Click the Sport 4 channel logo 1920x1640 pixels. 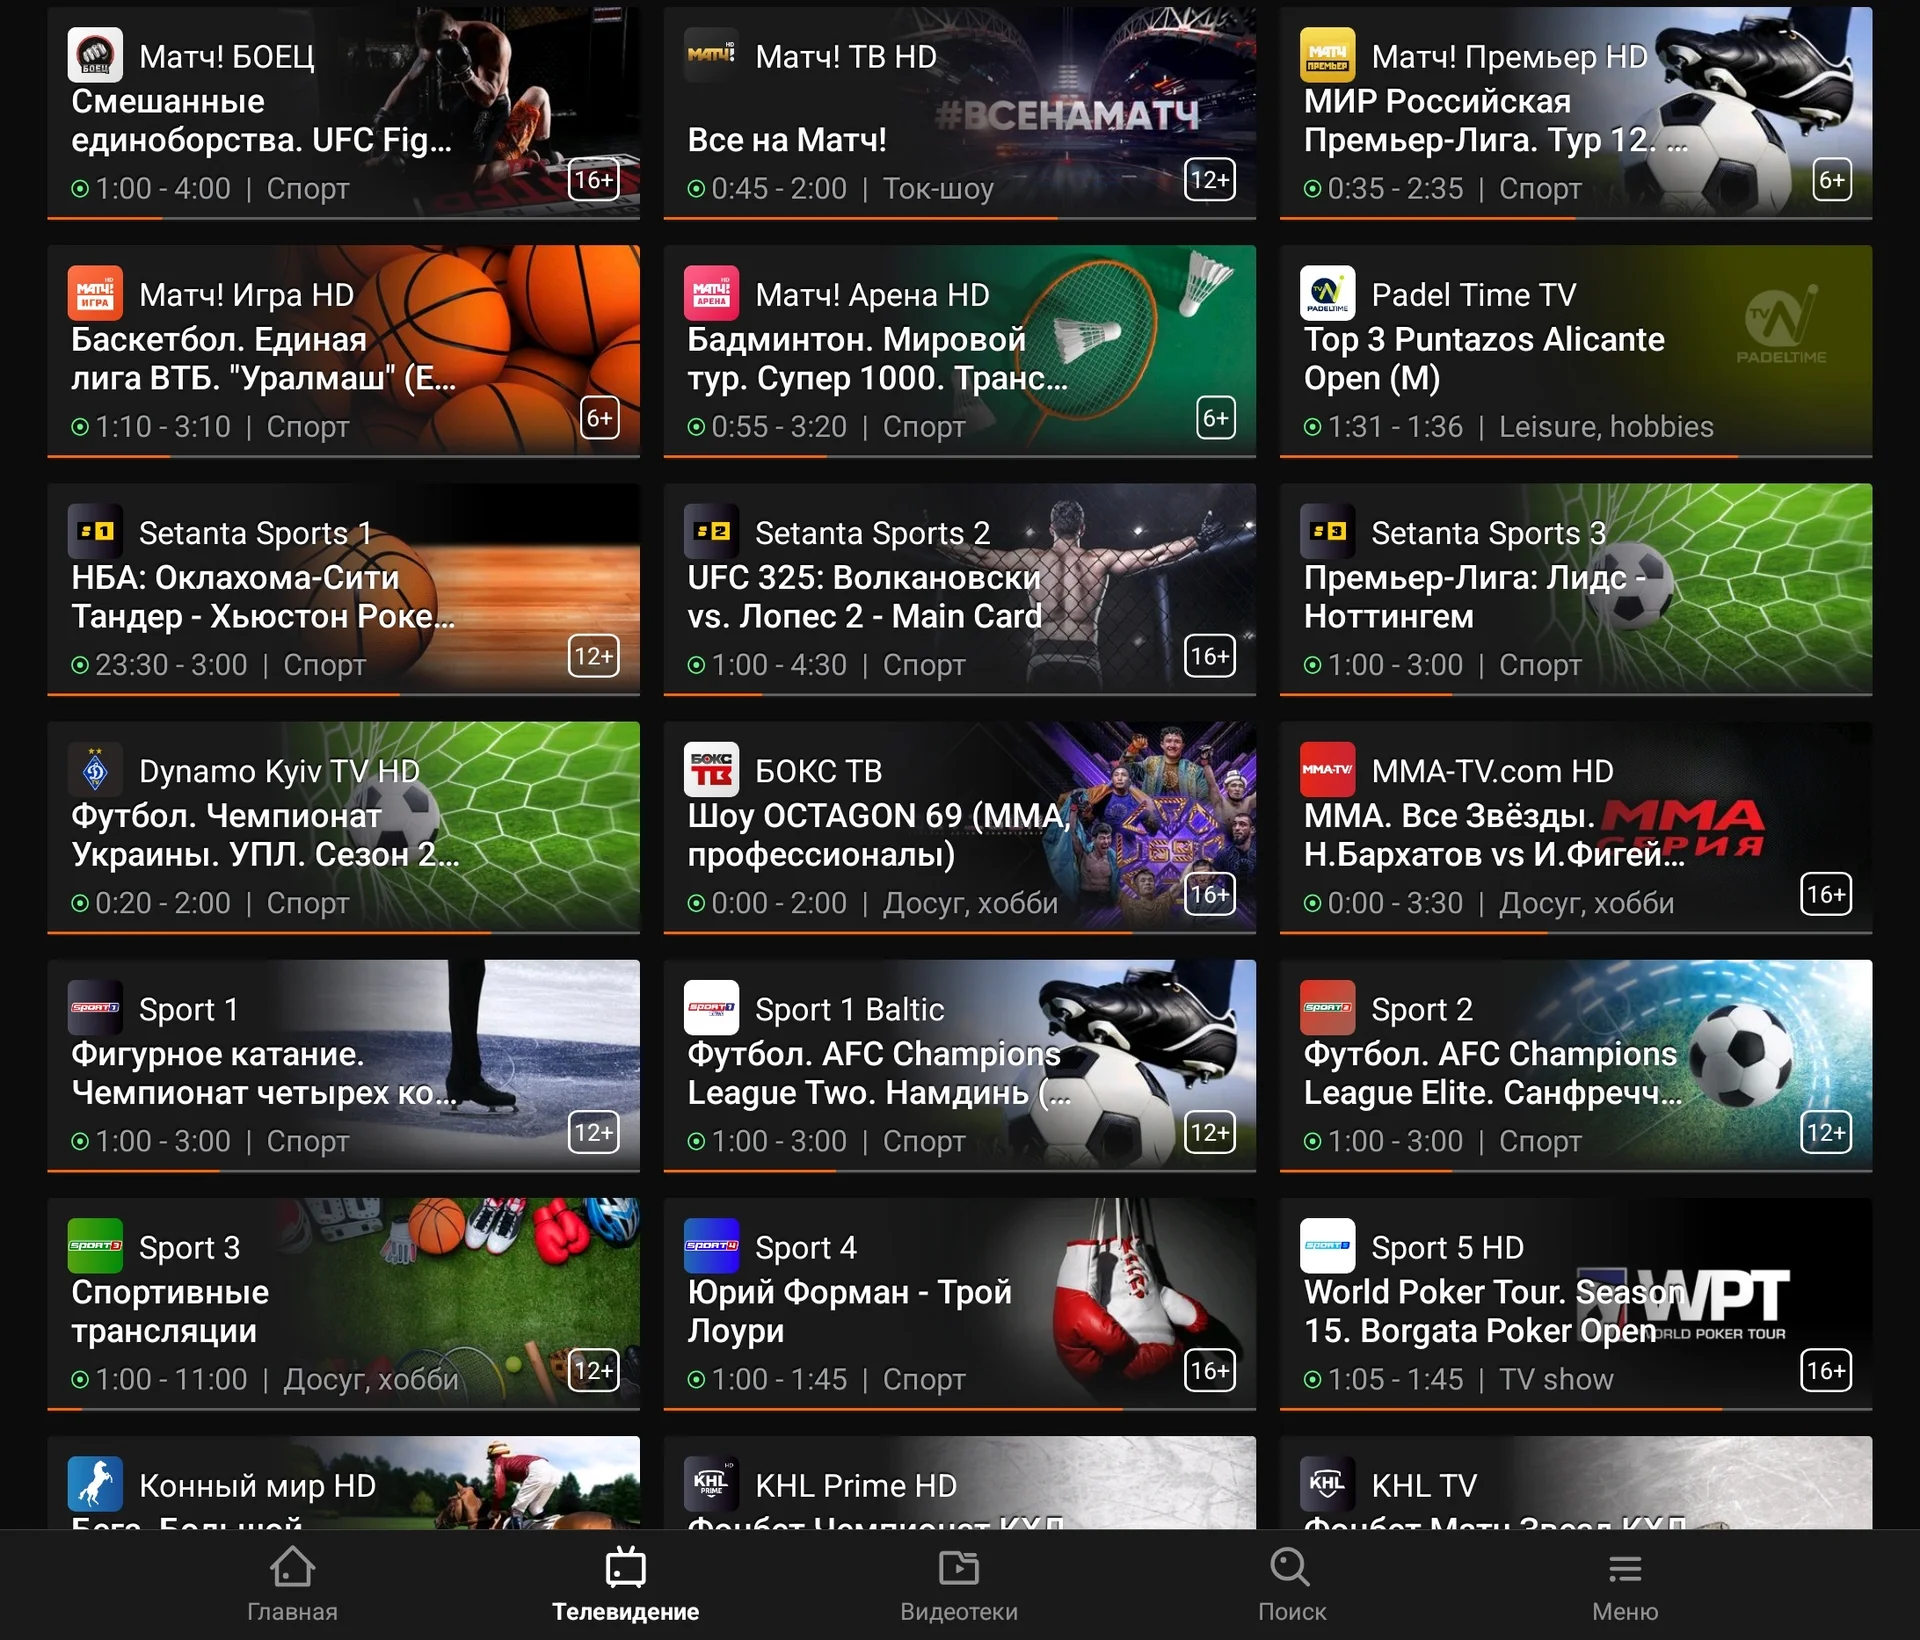(x=711, y=1245)
